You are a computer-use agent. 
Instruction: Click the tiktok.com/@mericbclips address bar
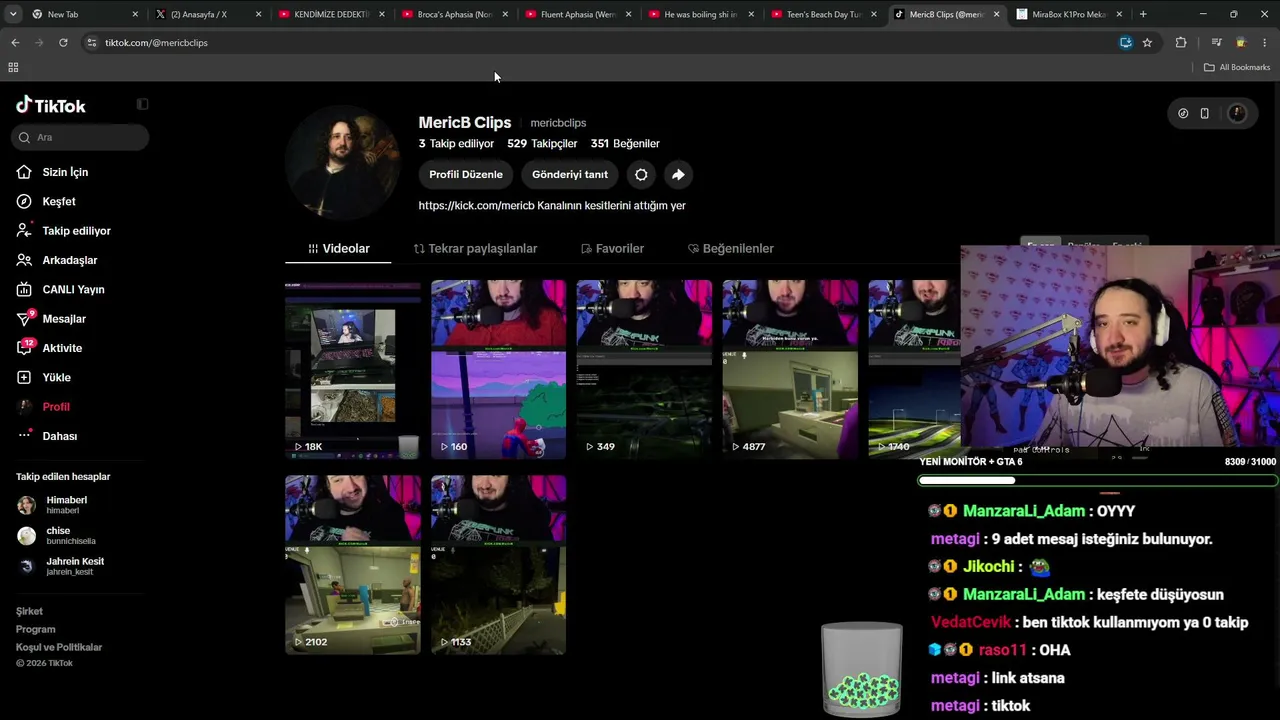coord(600,43)
